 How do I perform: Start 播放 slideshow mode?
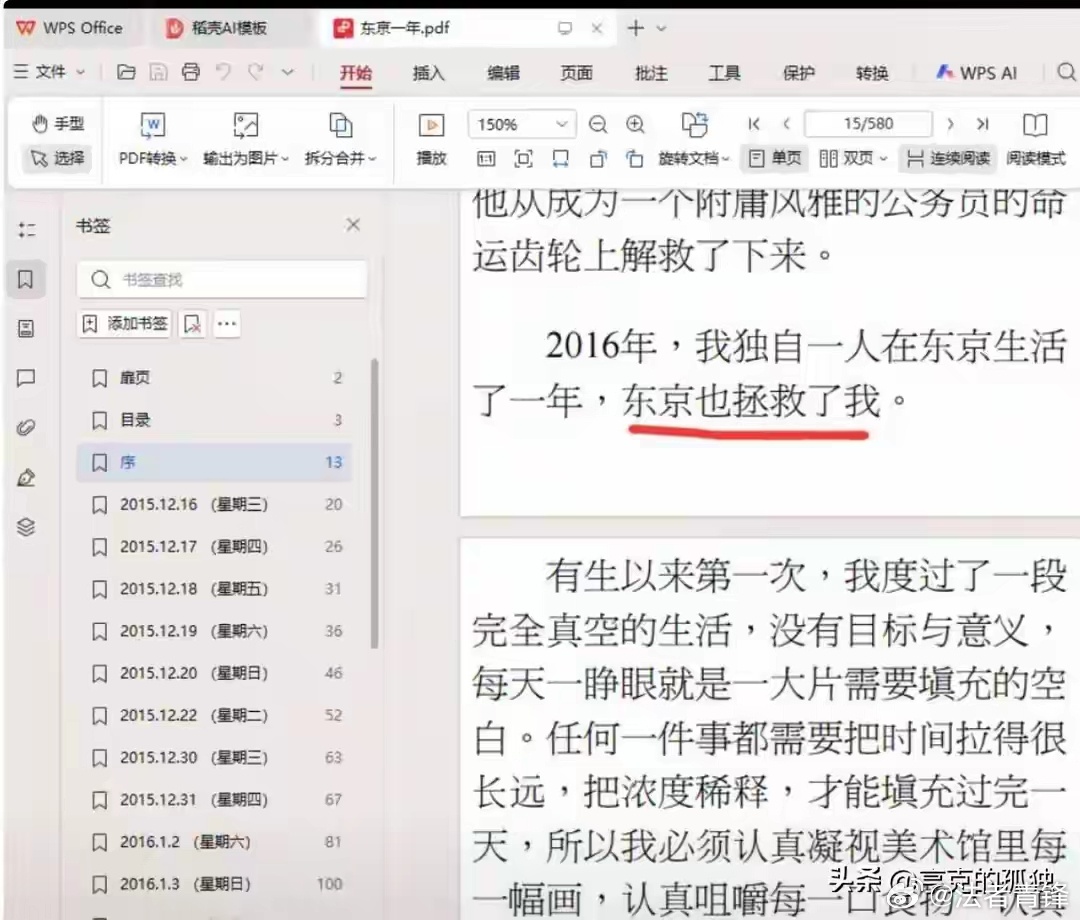pos(432,140)
